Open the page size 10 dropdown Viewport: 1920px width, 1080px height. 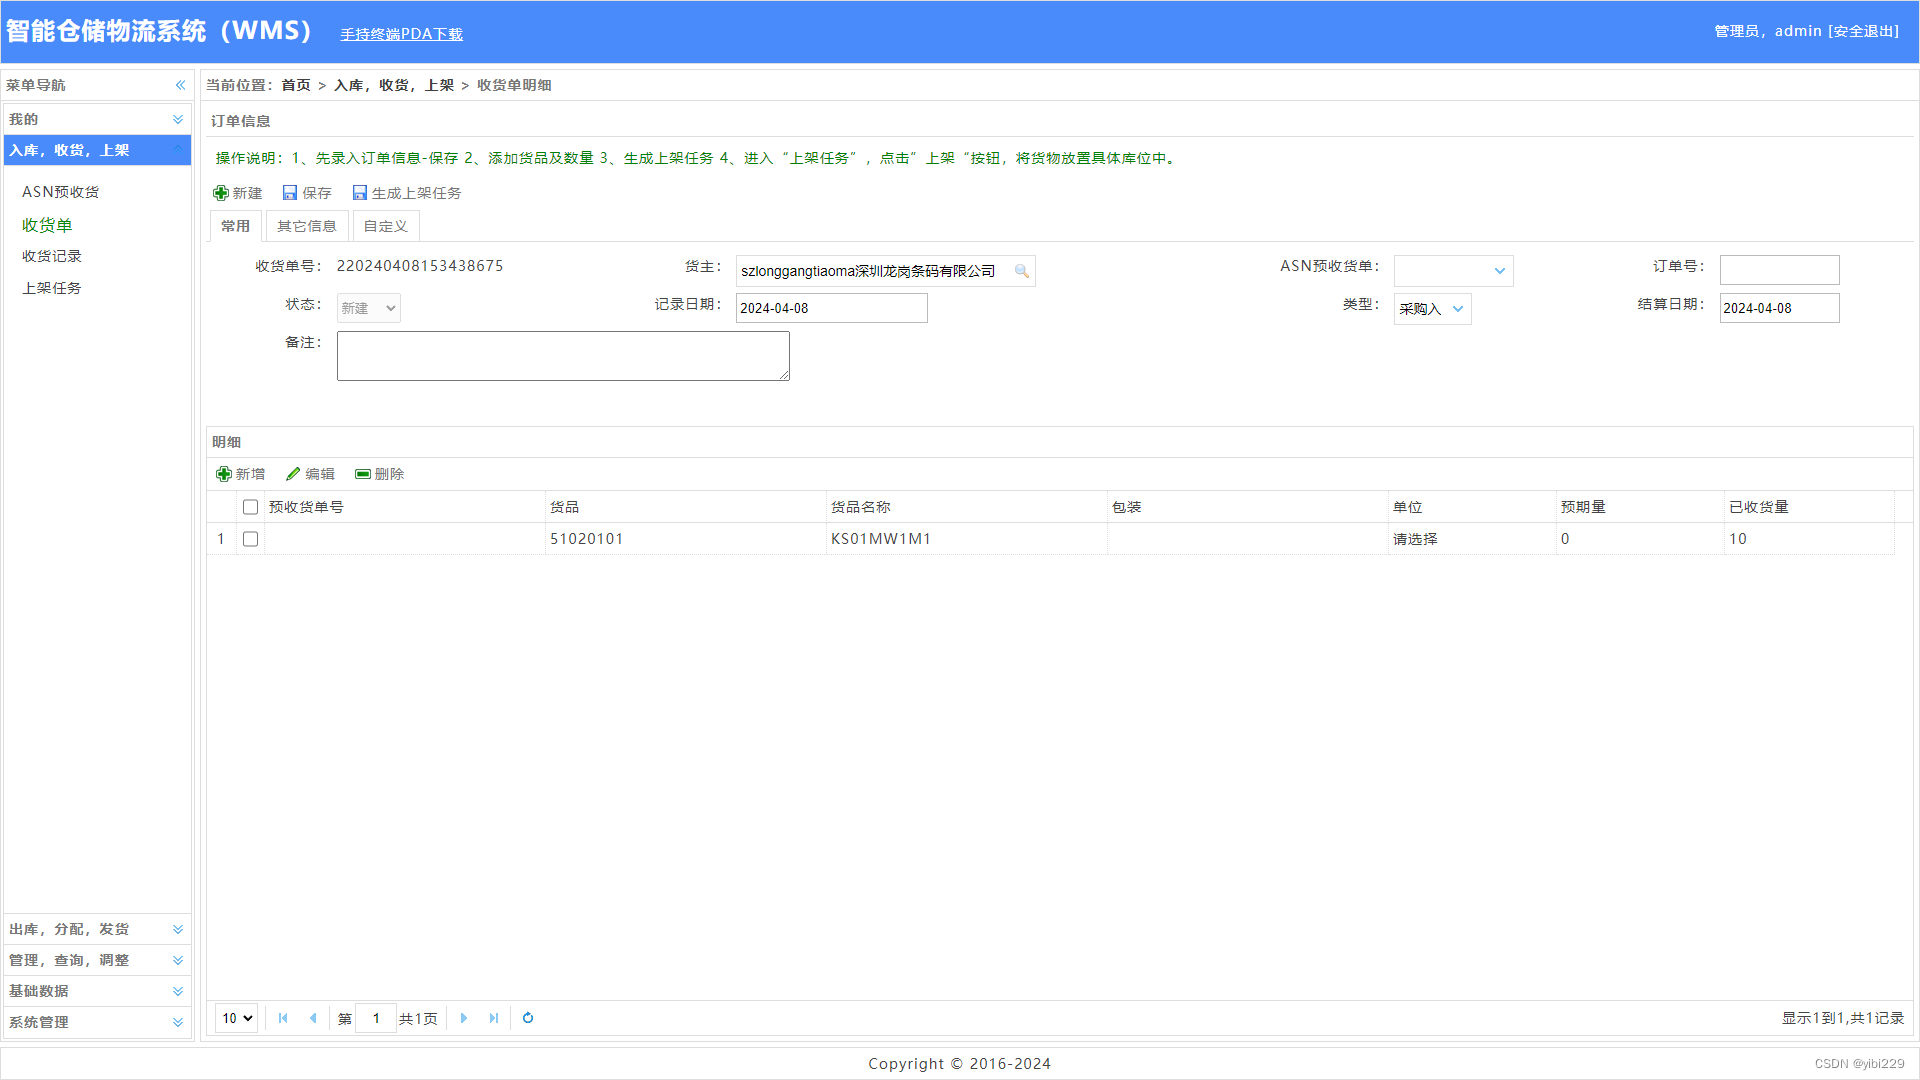pos(237,1018)
